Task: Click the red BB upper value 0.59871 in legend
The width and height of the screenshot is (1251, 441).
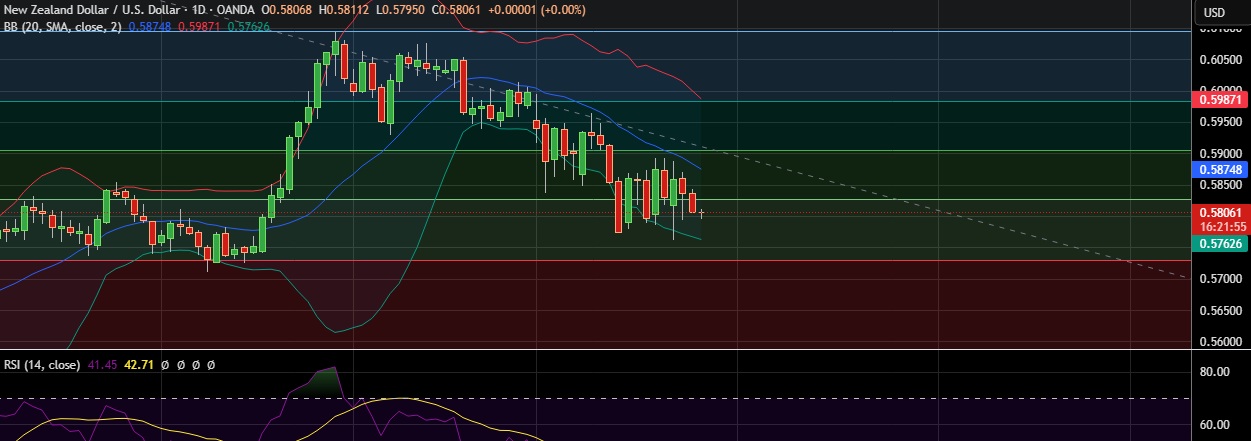Action: point(200,27)
